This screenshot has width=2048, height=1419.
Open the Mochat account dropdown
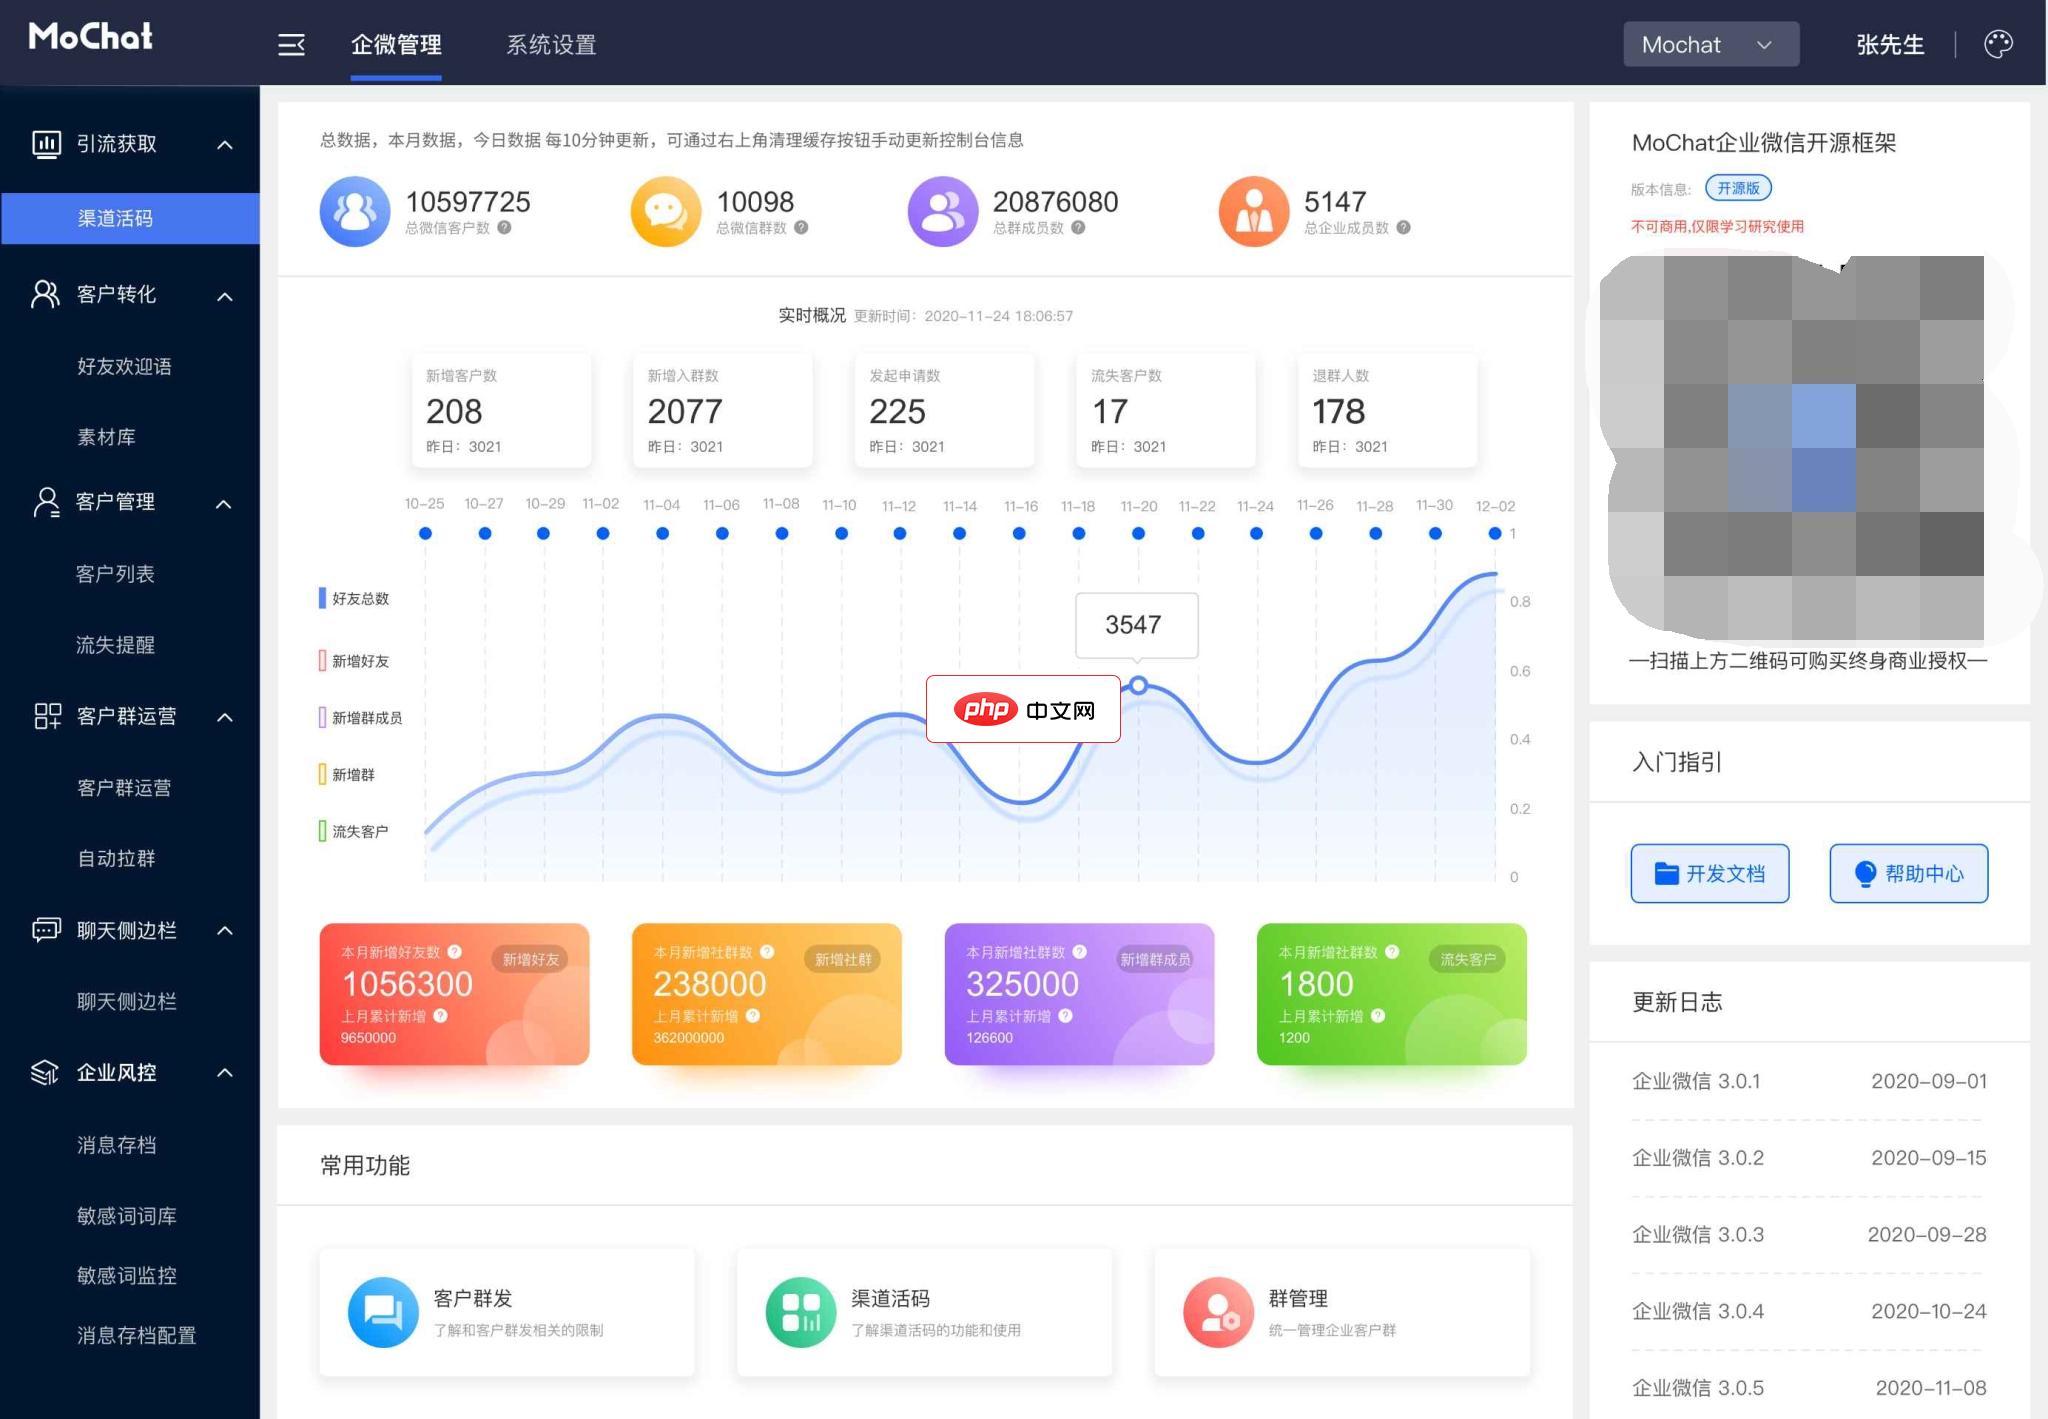click(1710, 44)
